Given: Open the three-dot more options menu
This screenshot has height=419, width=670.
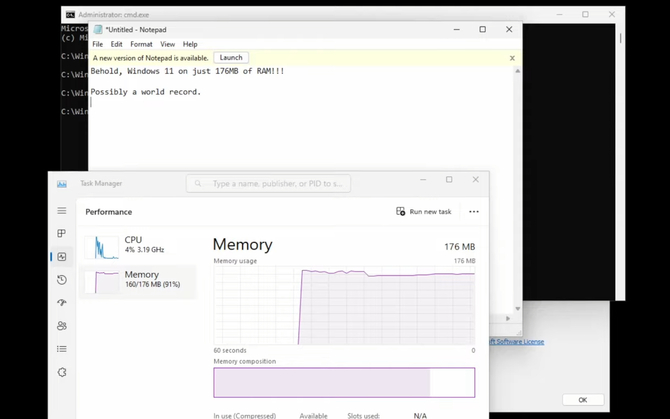Looking at the screenshot, I should click(473, 211).
